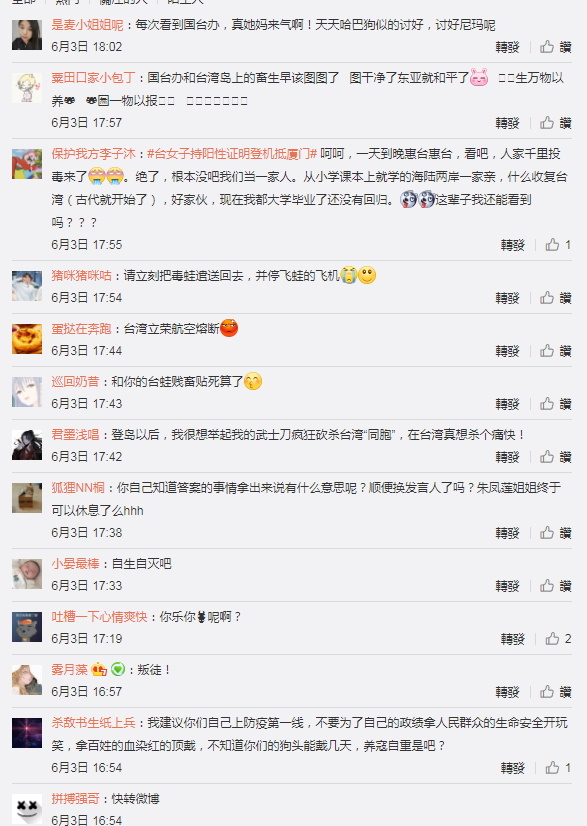Like the comment posted at 17:57
587x826 pixels.
pos(555,123)
